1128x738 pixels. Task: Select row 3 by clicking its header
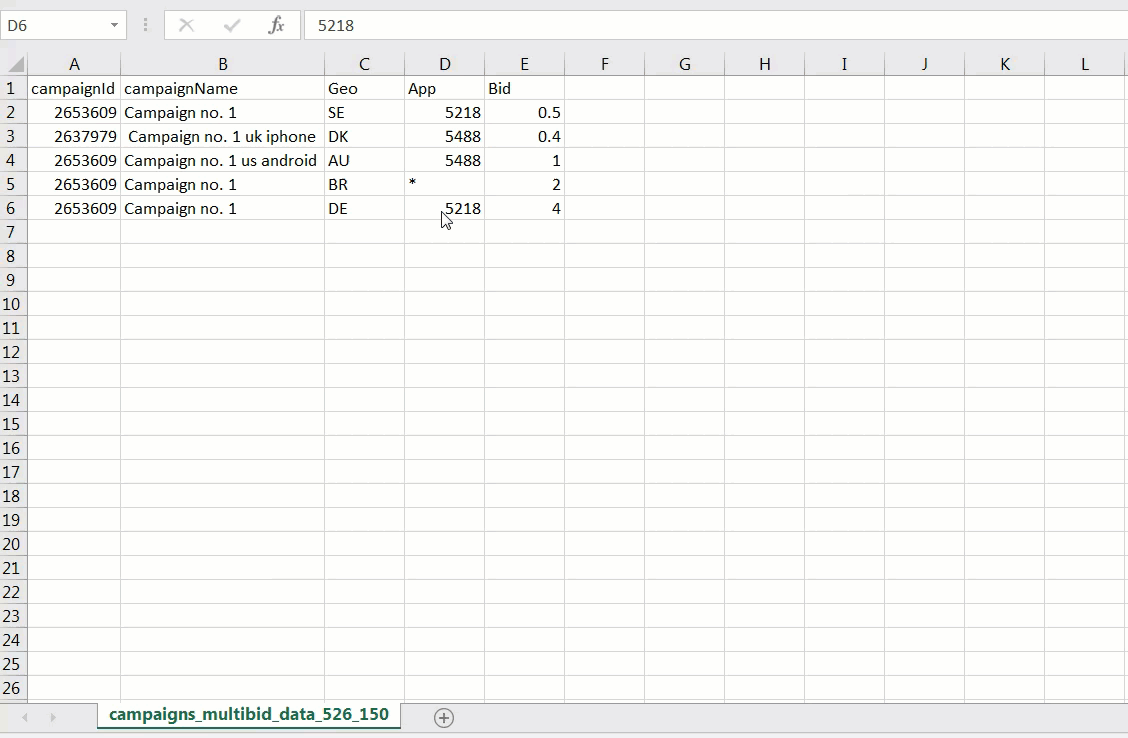[x=12, y=136]
